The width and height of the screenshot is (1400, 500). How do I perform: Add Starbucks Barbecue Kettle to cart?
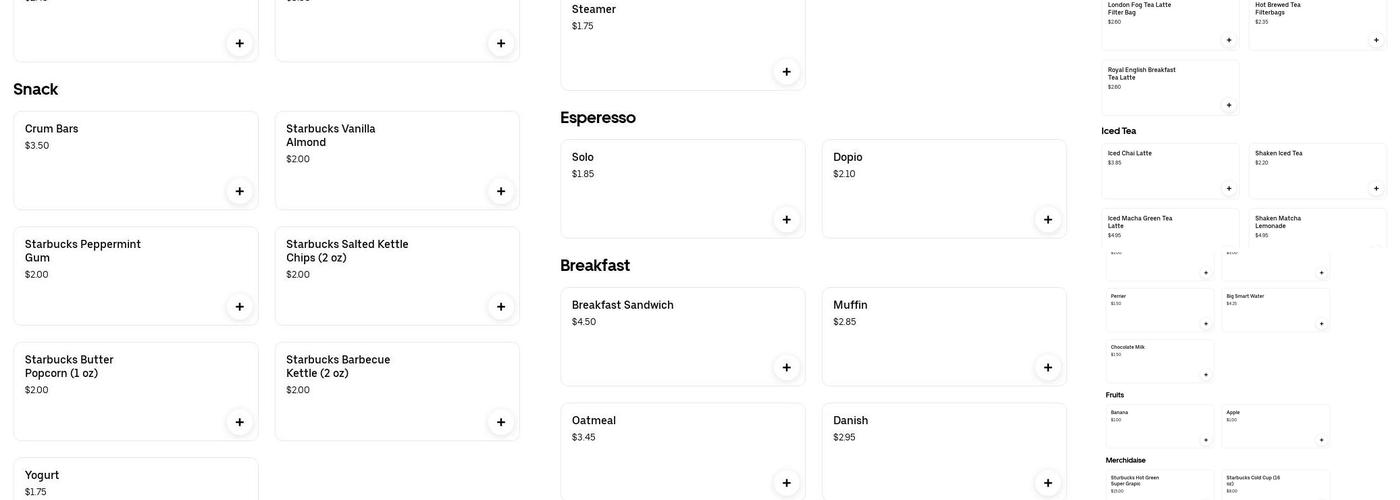click(x=501, y=422)
